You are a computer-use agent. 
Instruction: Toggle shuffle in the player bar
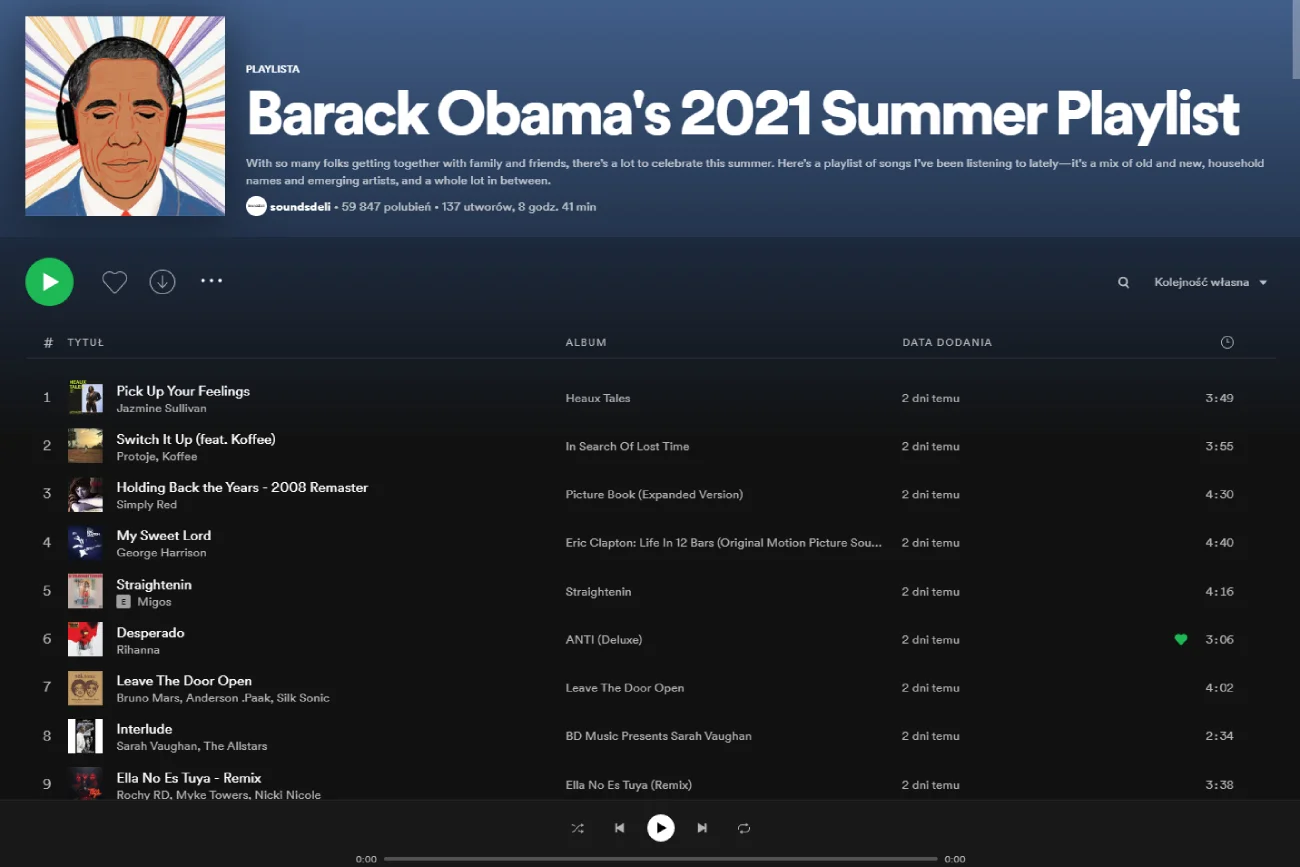point(577,828)
